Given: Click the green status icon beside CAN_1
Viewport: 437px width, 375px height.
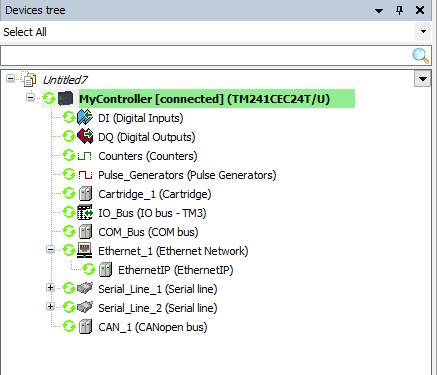Looking at the screenshot, I should [x=69, y=327].
